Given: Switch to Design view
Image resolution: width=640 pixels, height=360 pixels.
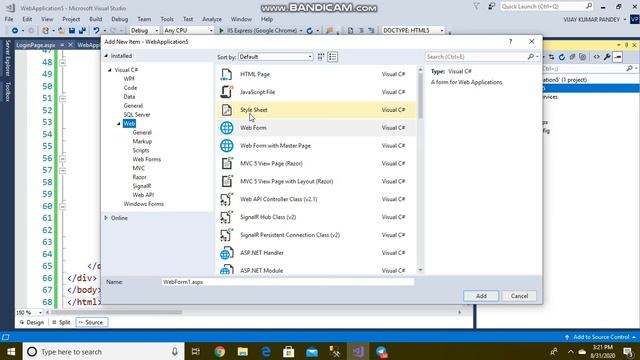Looking at the screenshot, I should 31,322.
